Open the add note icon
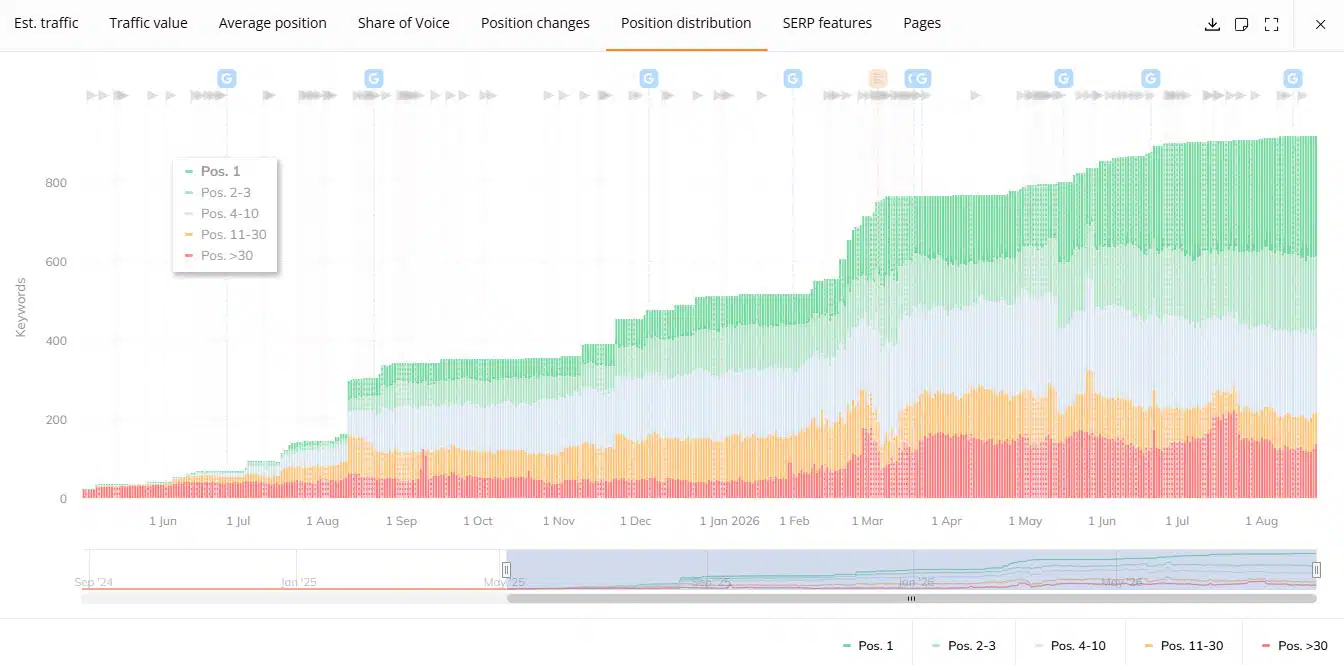This screenshot has width=1344, height=665. coord(1242,25)
